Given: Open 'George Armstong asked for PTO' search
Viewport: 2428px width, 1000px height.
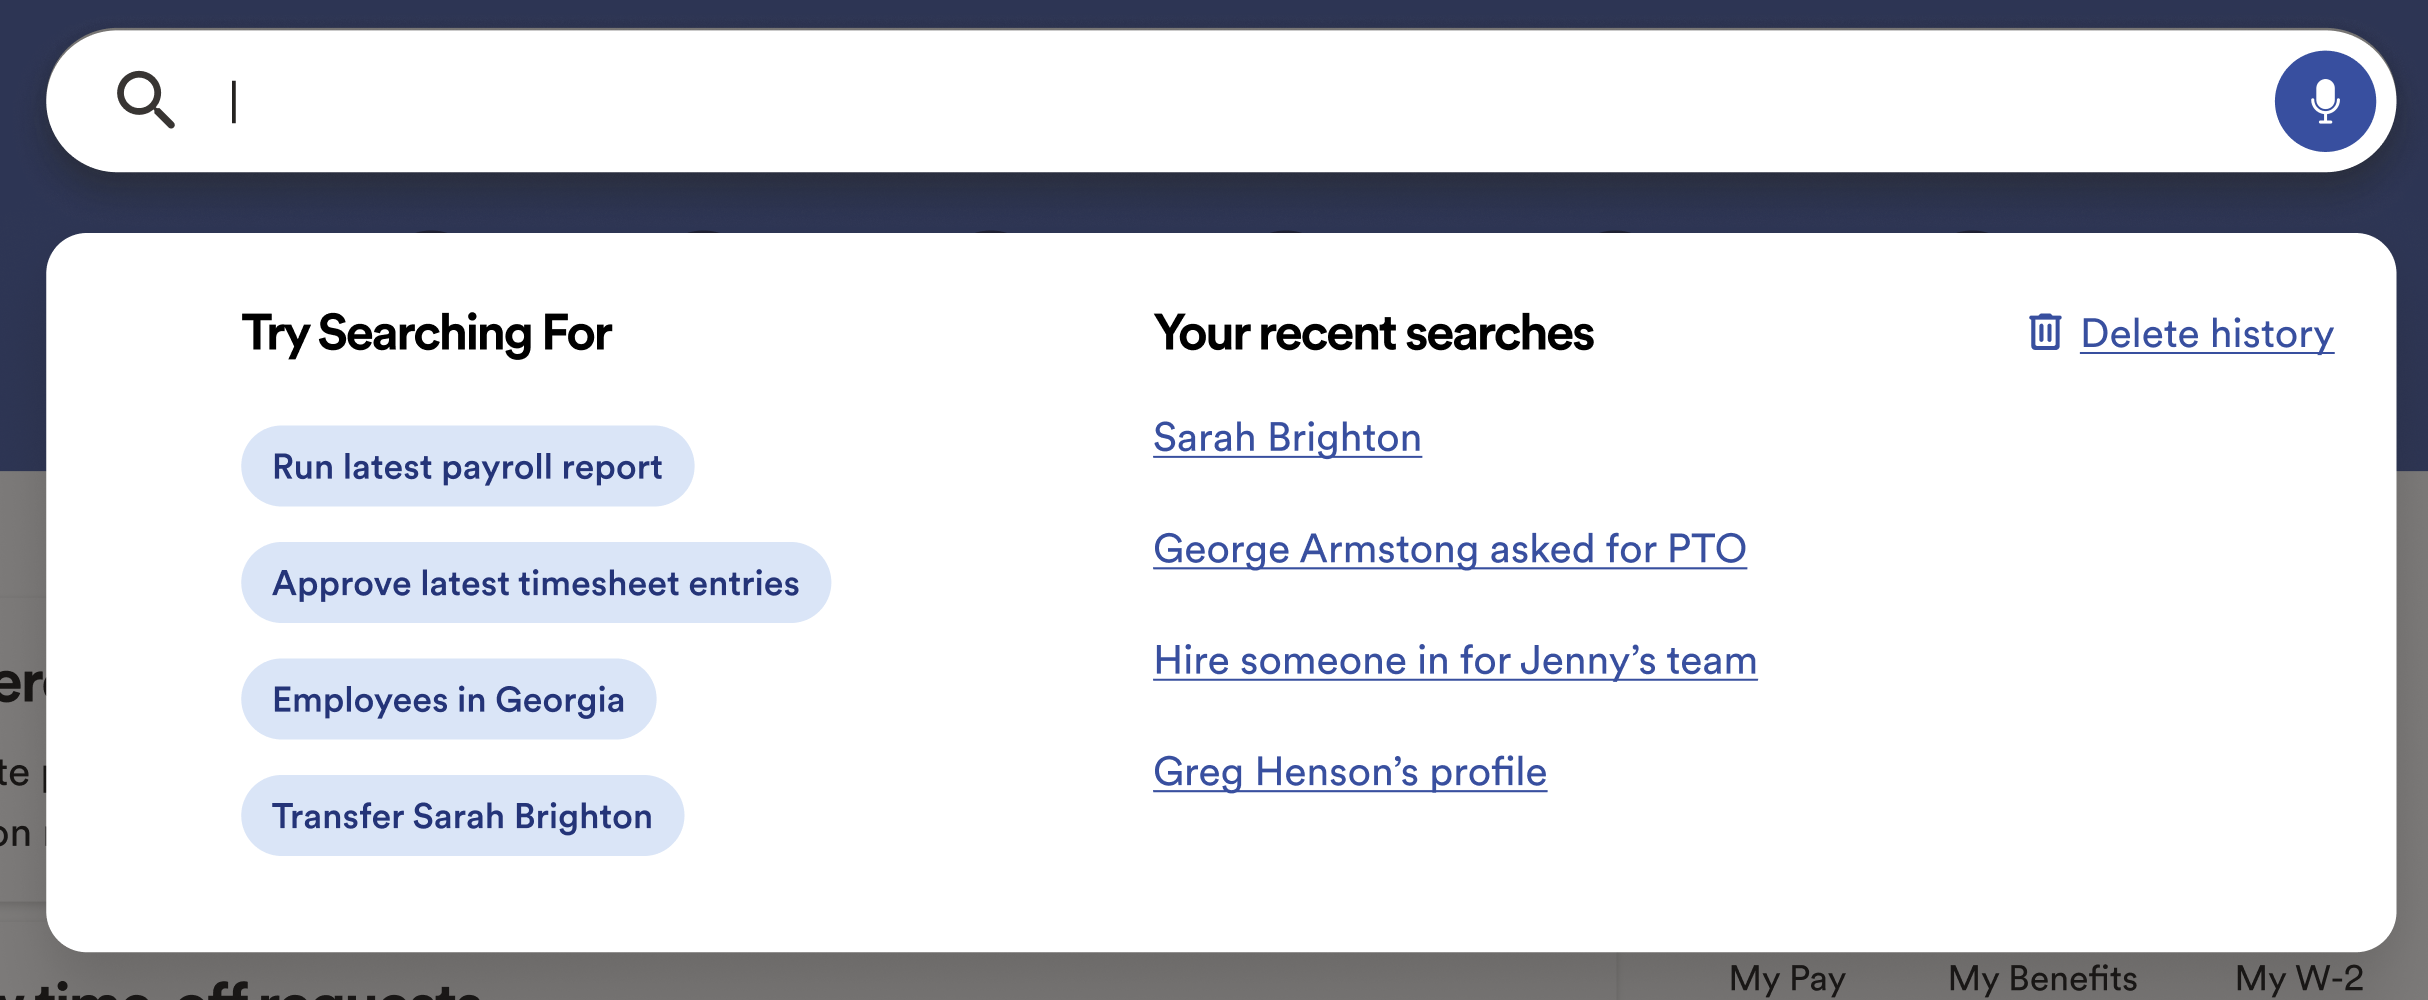Looking at the screenshot, I should [x=1449, y=549].
